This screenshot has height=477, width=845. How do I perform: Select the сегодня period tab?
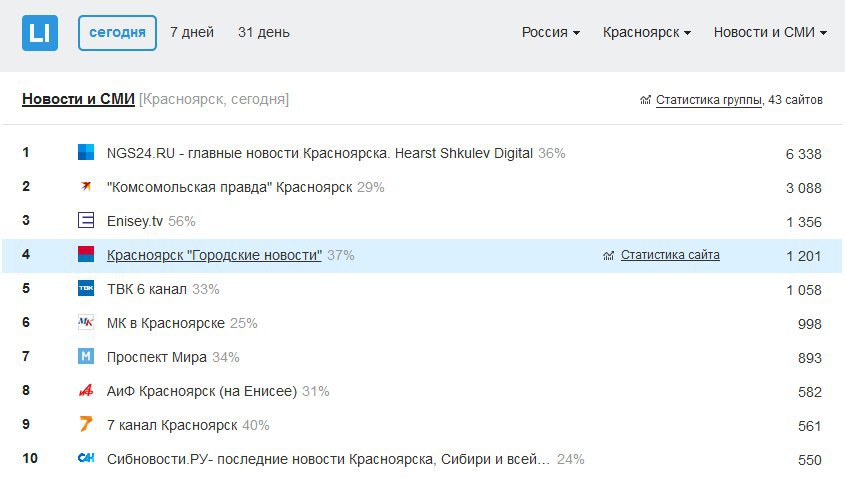117,33
